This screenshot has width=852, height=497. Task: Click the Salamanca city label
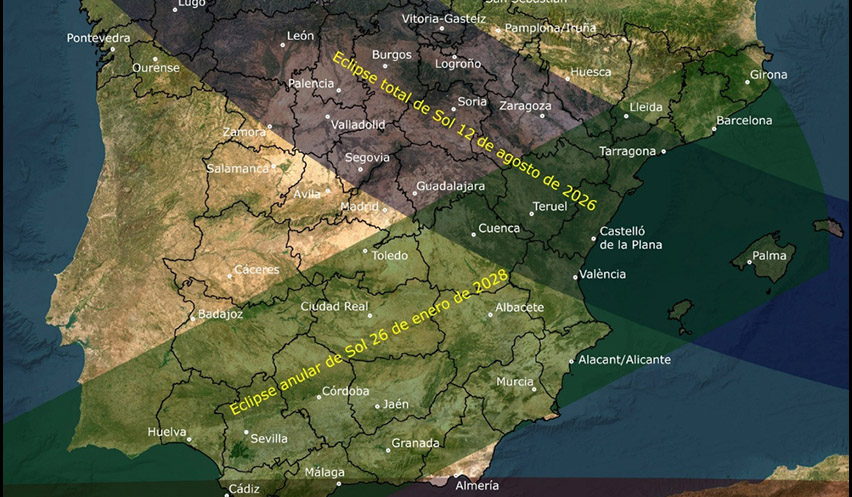237,169
